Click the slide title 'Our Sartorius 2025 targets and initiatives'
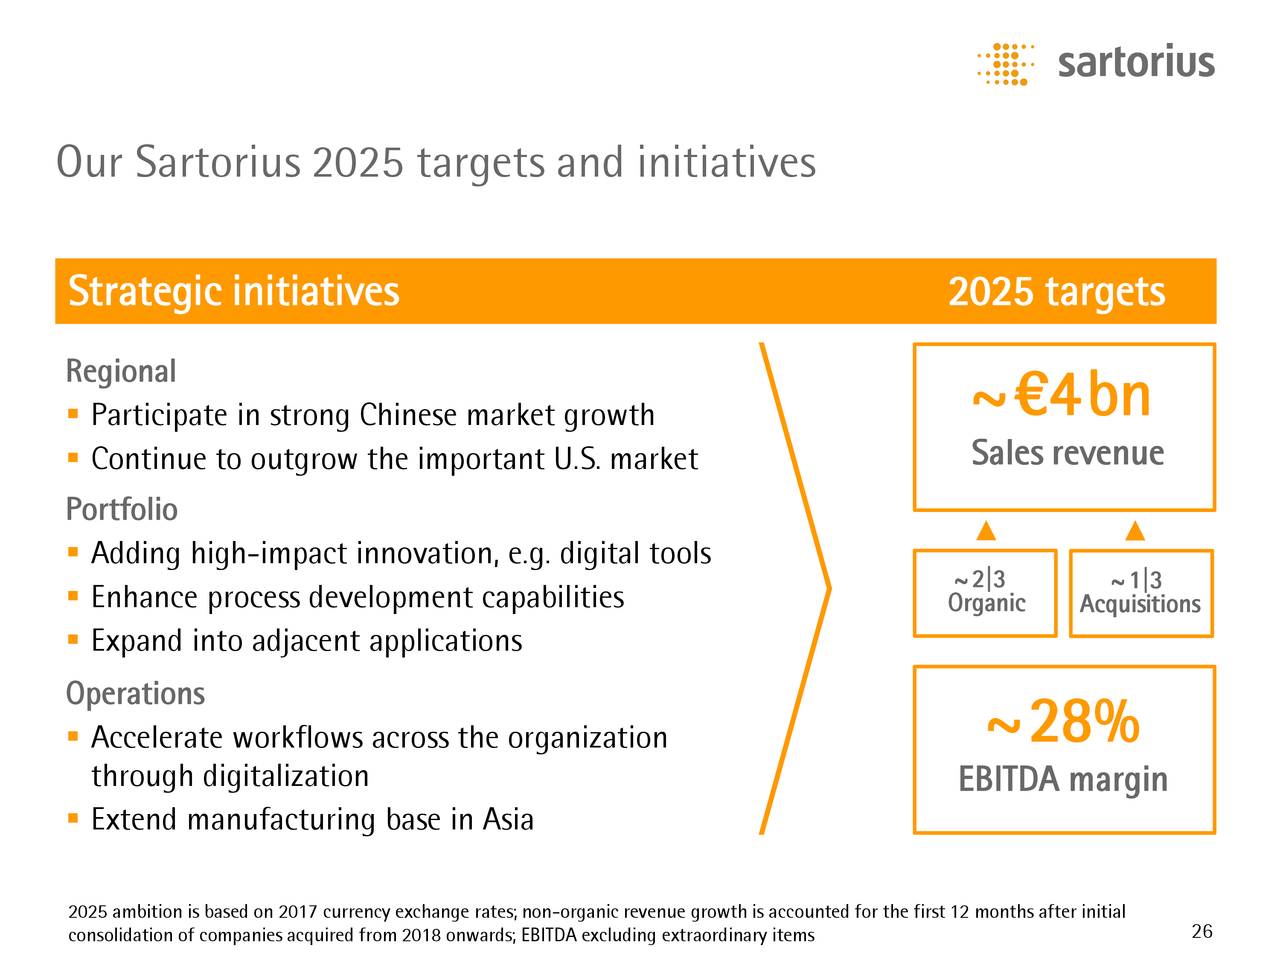Image resolution: width=1280 pixels, height=960 pixels. [436, 163]
